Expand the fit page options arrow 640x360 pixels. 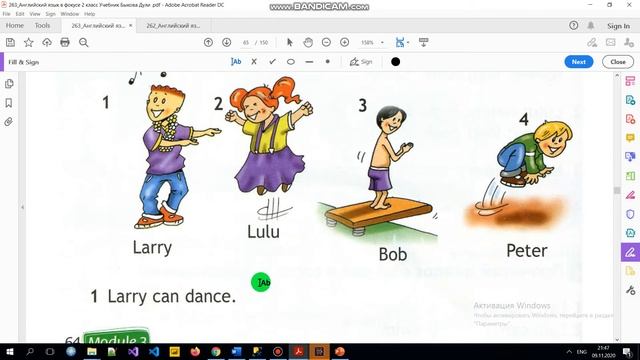point(408,42)
